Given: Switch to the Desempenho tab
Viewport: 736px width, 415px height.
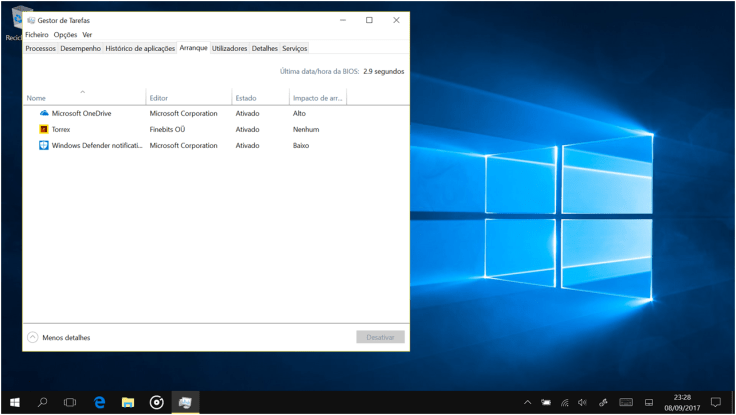Looking at the screenshot, I should (x=80, y=48).
